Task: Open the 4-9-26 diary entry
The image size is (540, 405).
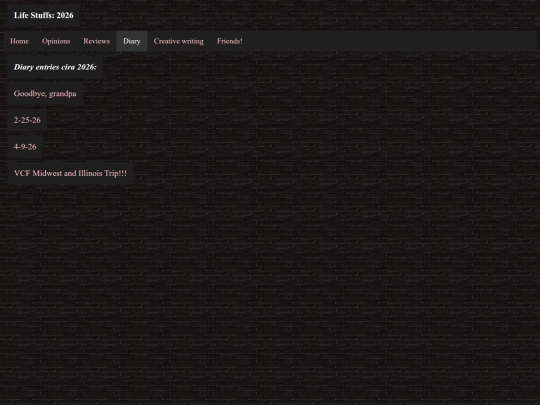Action: [x=25, y=147]
